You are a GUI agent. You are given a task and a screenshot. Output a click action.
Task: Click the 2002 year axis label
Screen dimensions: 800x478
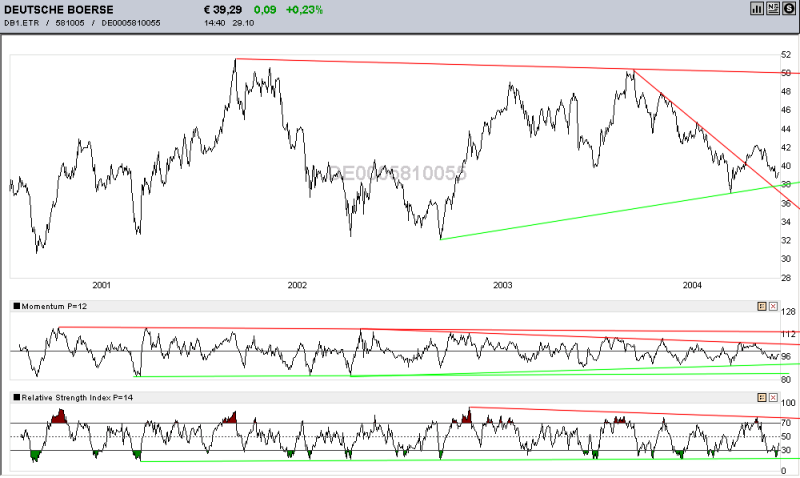[x=297, y=285]
